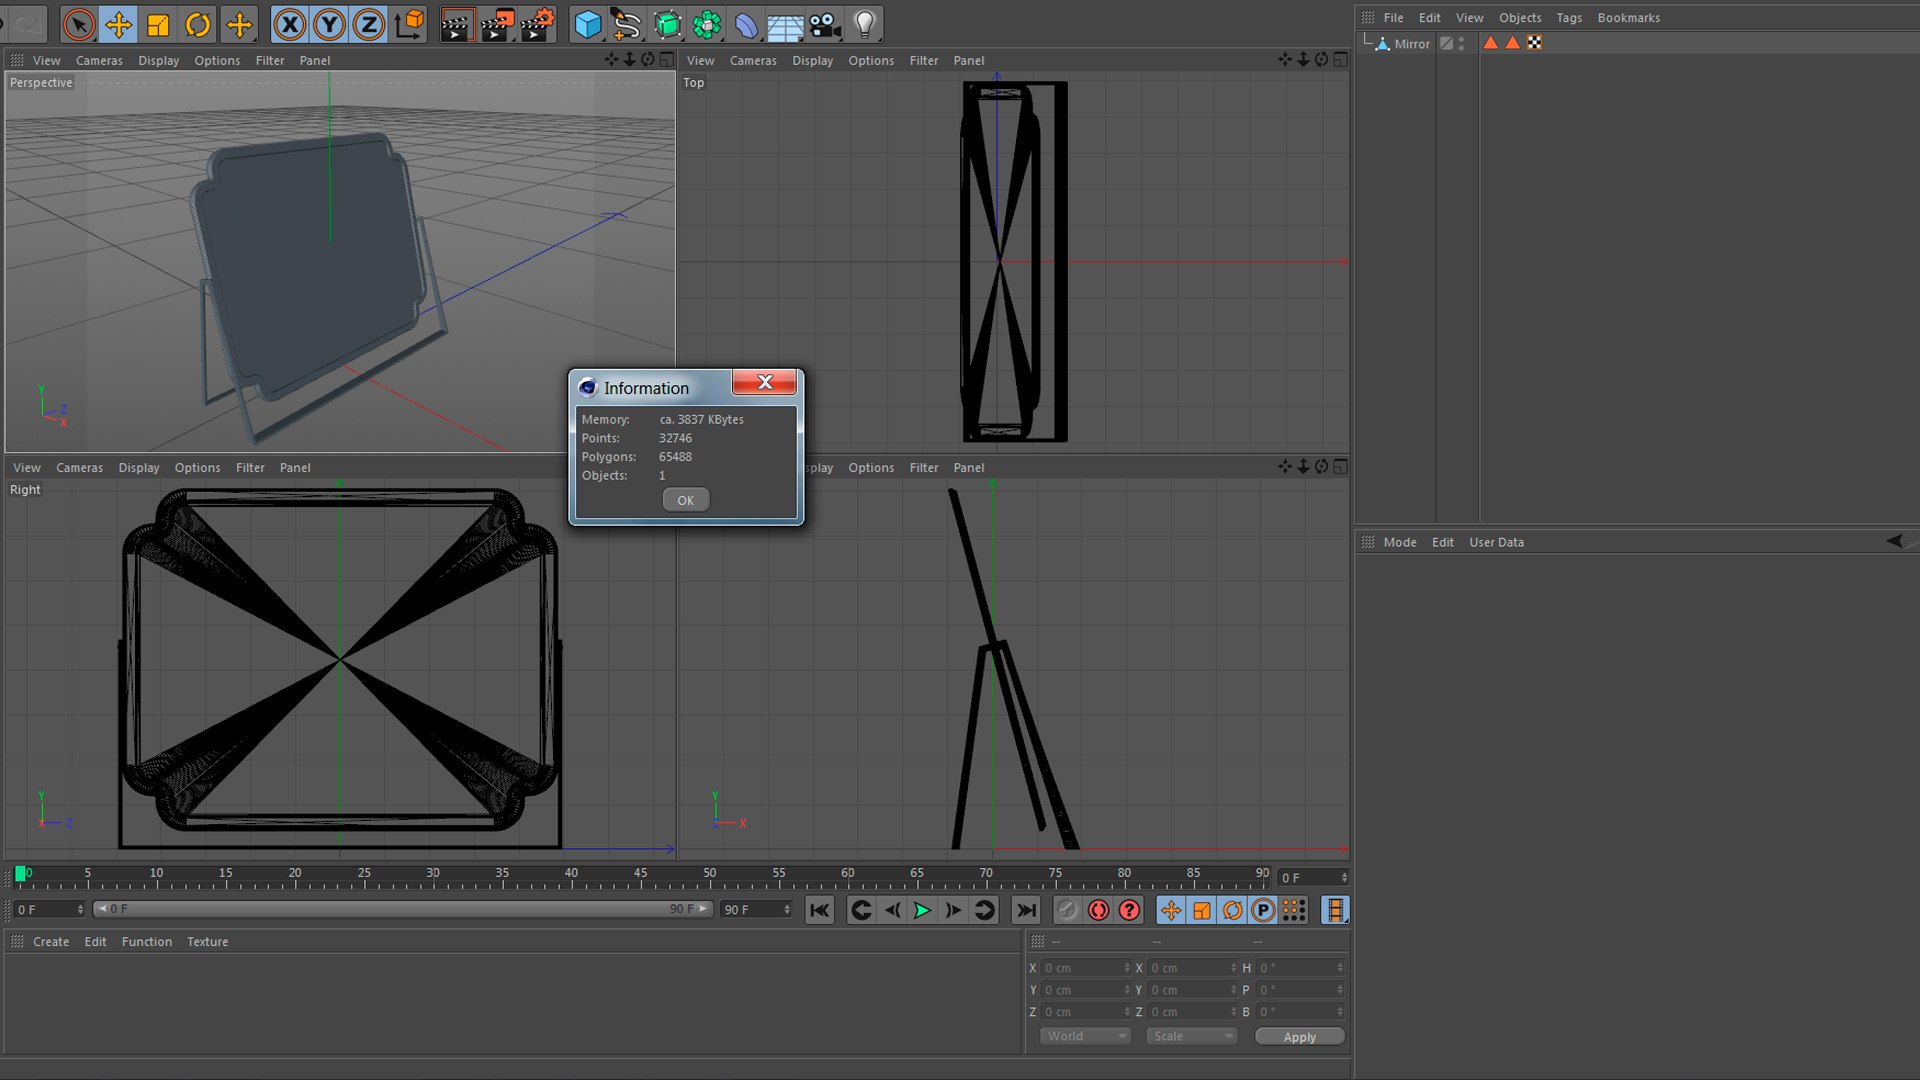Screen dimensions: 1920x1080
Task: Activate the Move tool in the top toolbar
Action: 118,24
